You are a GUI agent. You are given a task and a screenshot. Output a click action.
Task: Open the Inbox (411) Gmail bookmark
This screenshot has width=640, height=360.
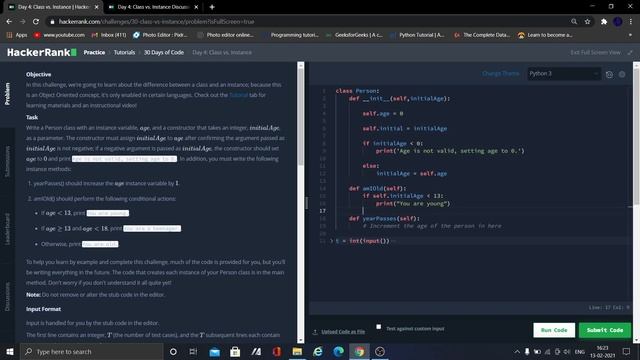(109, 35)
